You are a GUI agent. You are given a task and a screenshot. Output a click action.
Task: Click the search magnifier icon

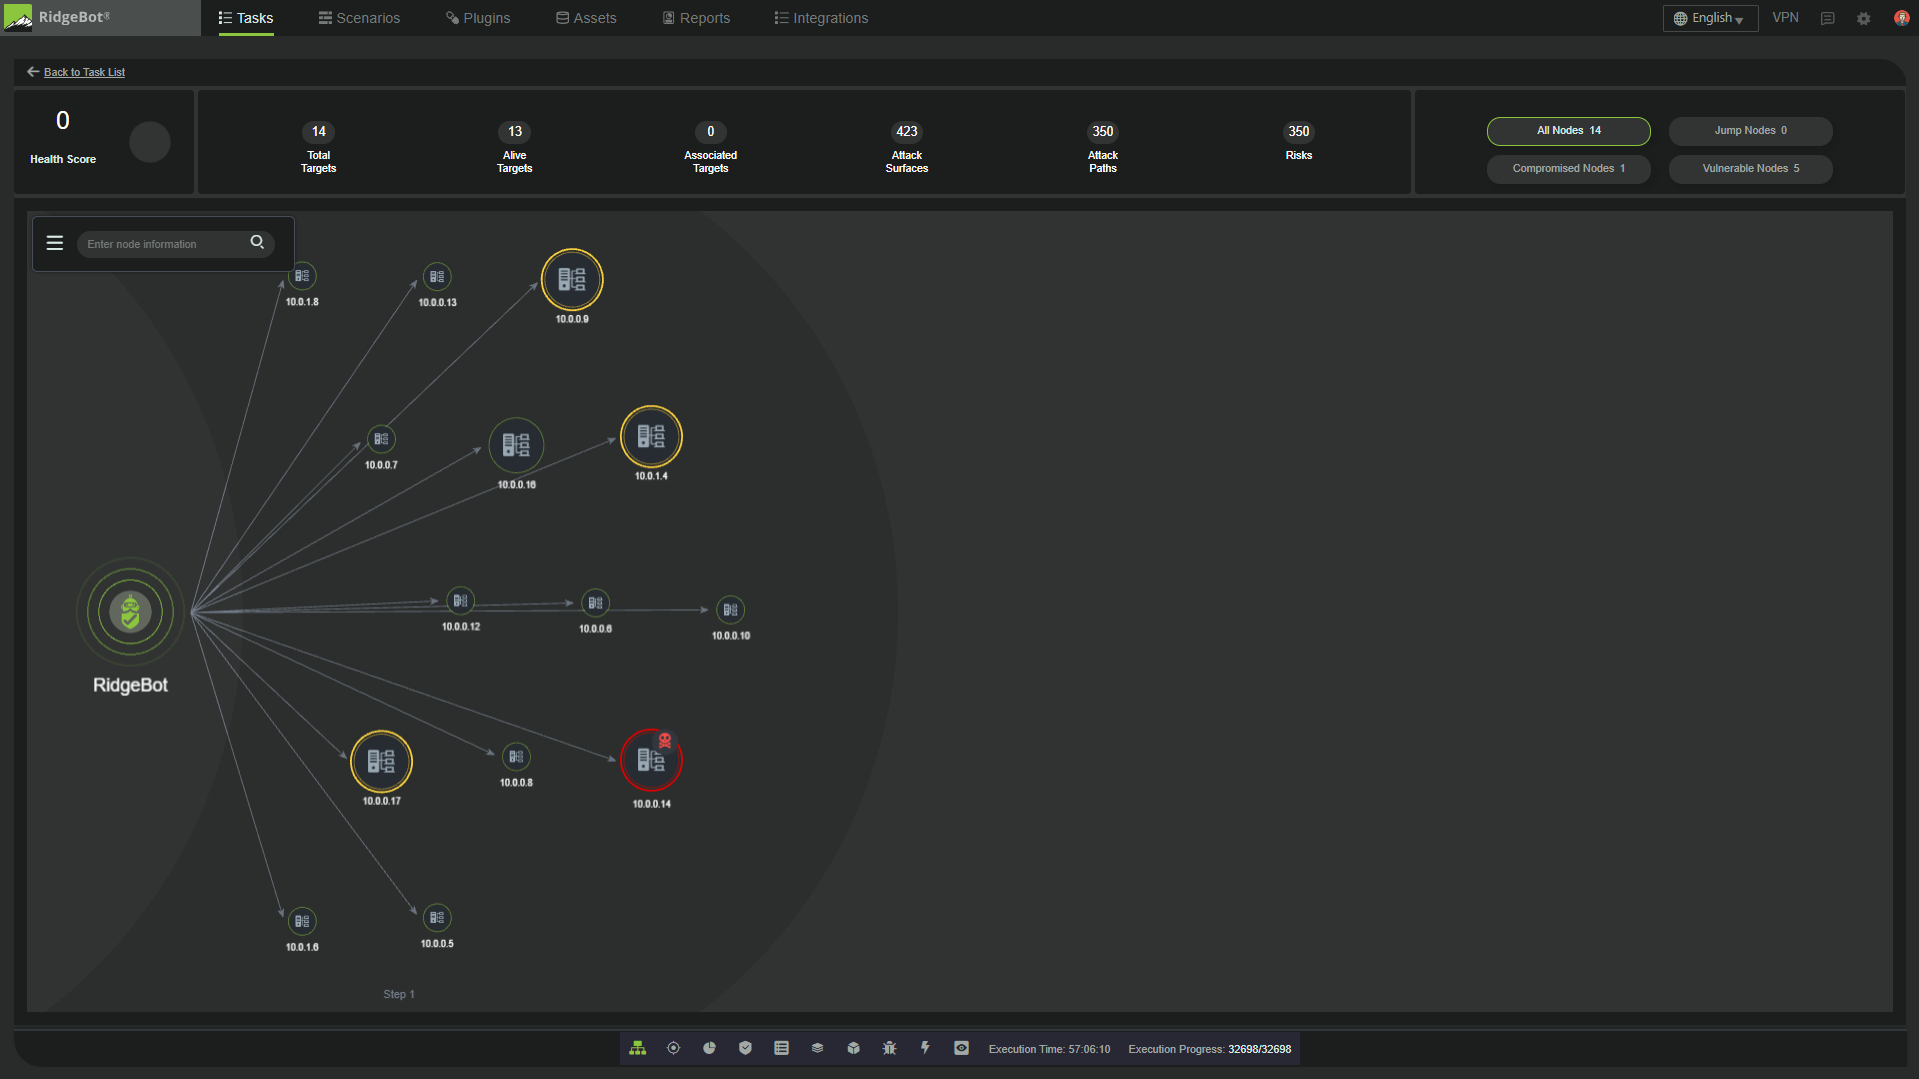pos(257,242)
